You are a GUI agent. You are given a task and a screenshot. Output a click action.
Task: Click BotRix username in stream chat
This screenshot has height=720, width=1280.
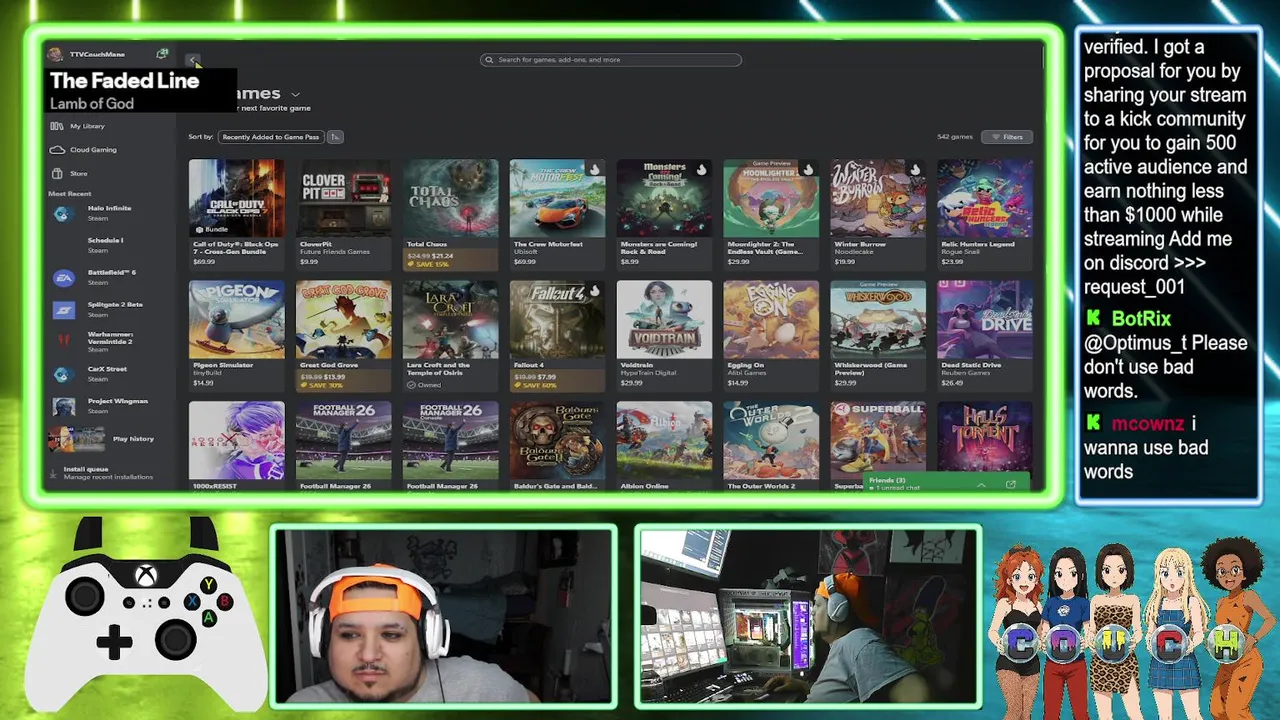point(1141,319)
